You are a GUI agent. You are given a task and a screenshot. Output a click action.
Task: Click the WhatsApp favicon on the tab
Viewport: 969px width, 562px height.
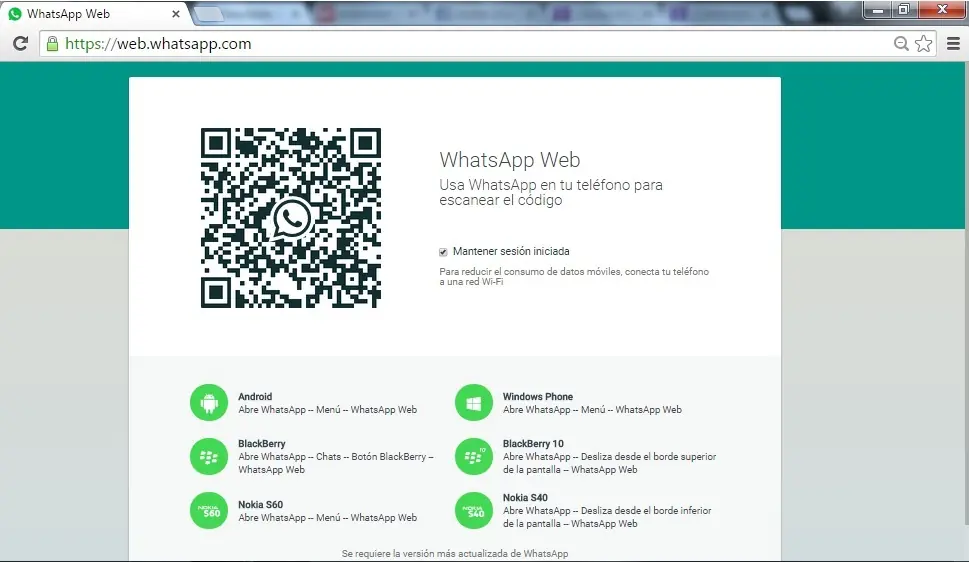(15, 14)
